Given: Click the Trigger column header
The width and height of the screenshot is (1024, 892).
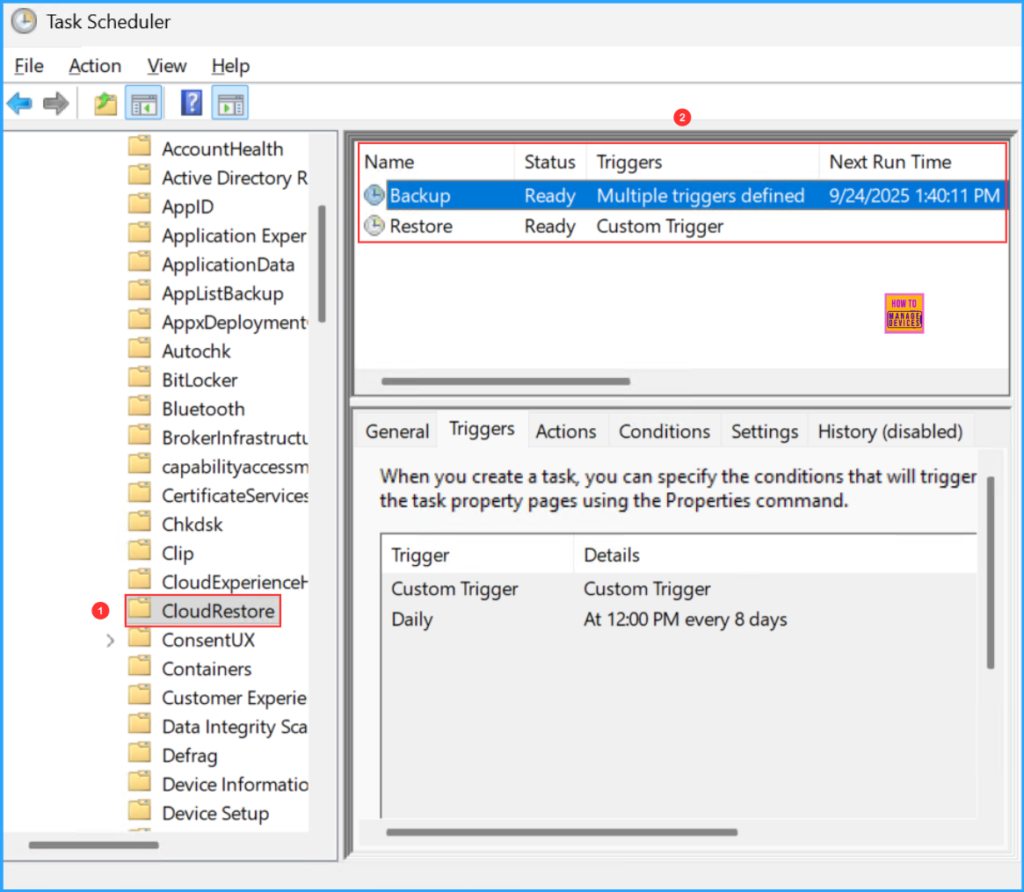Looking at the screenshot, I should tap(477, 555).
